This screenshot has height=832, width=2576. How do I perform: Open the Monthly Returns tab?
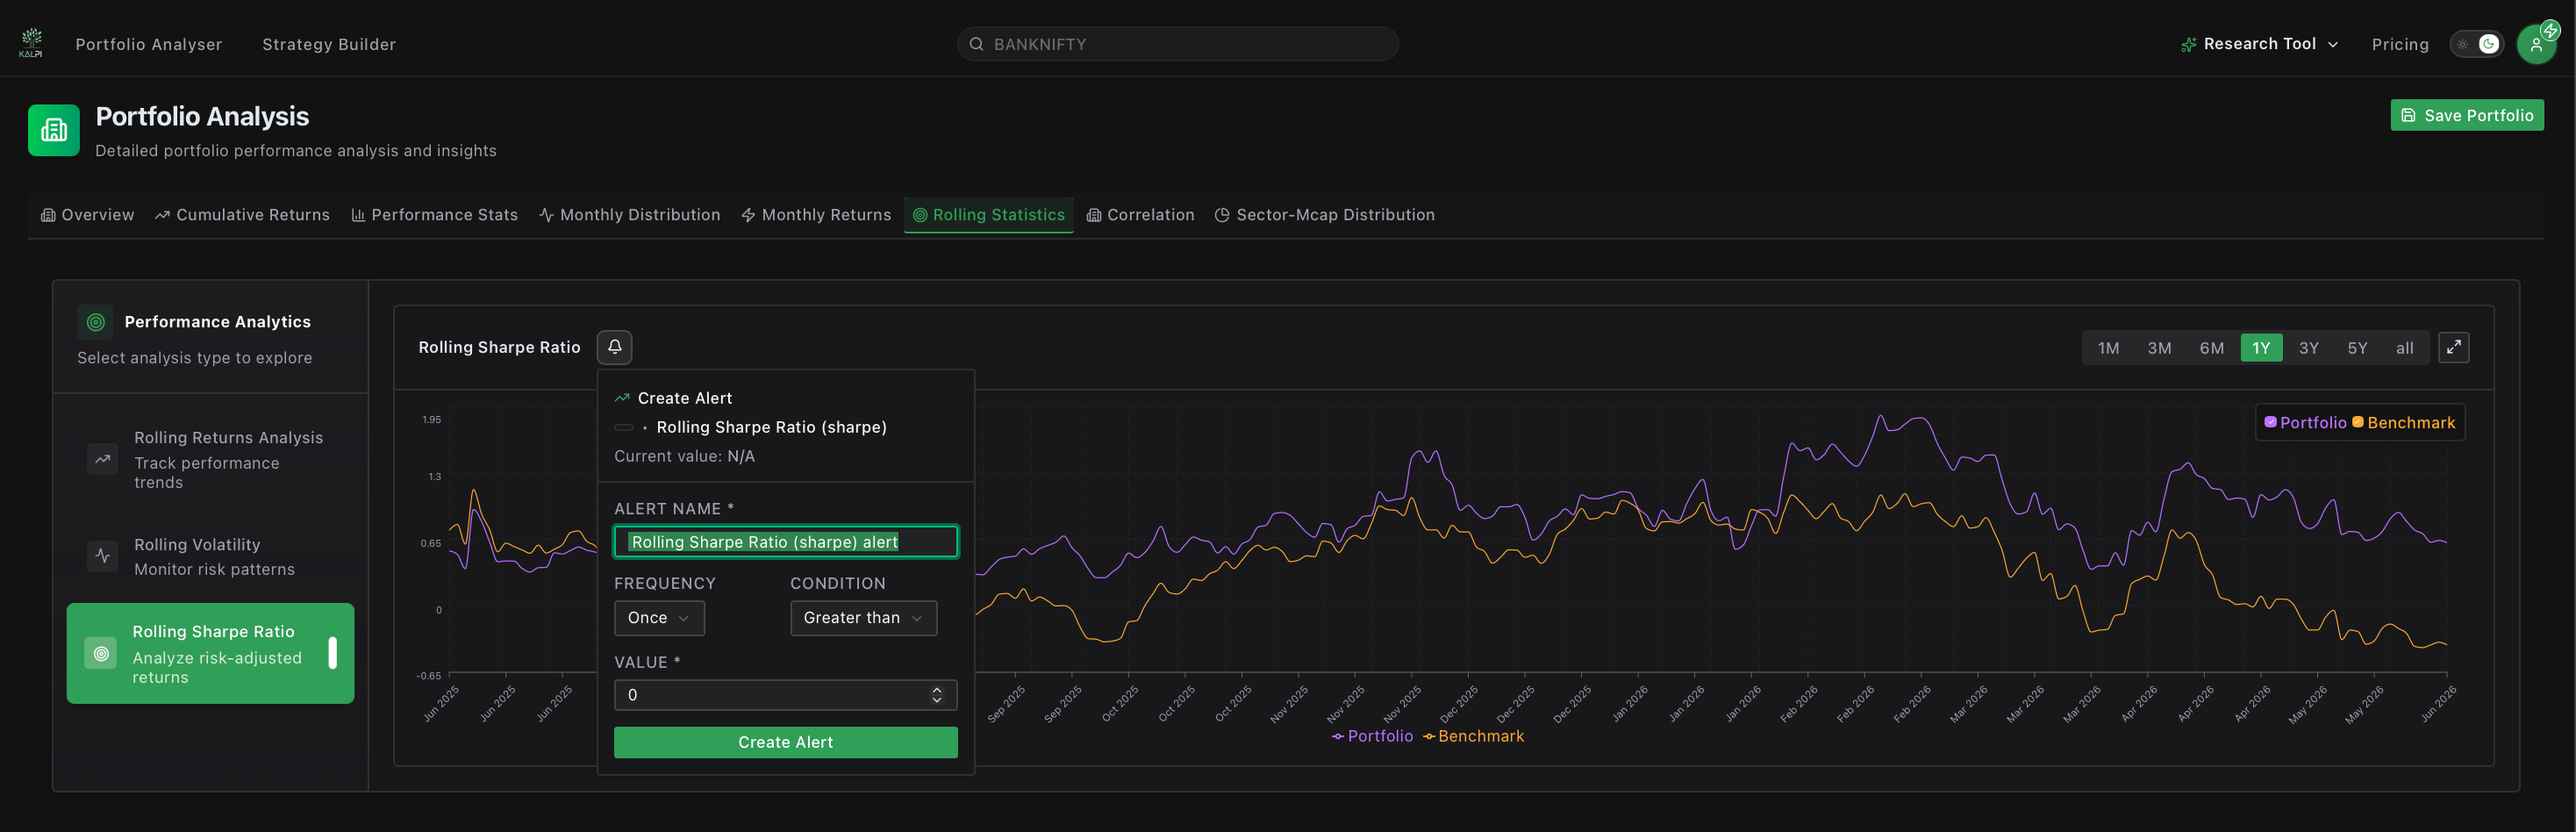click(x=816, y=215)
